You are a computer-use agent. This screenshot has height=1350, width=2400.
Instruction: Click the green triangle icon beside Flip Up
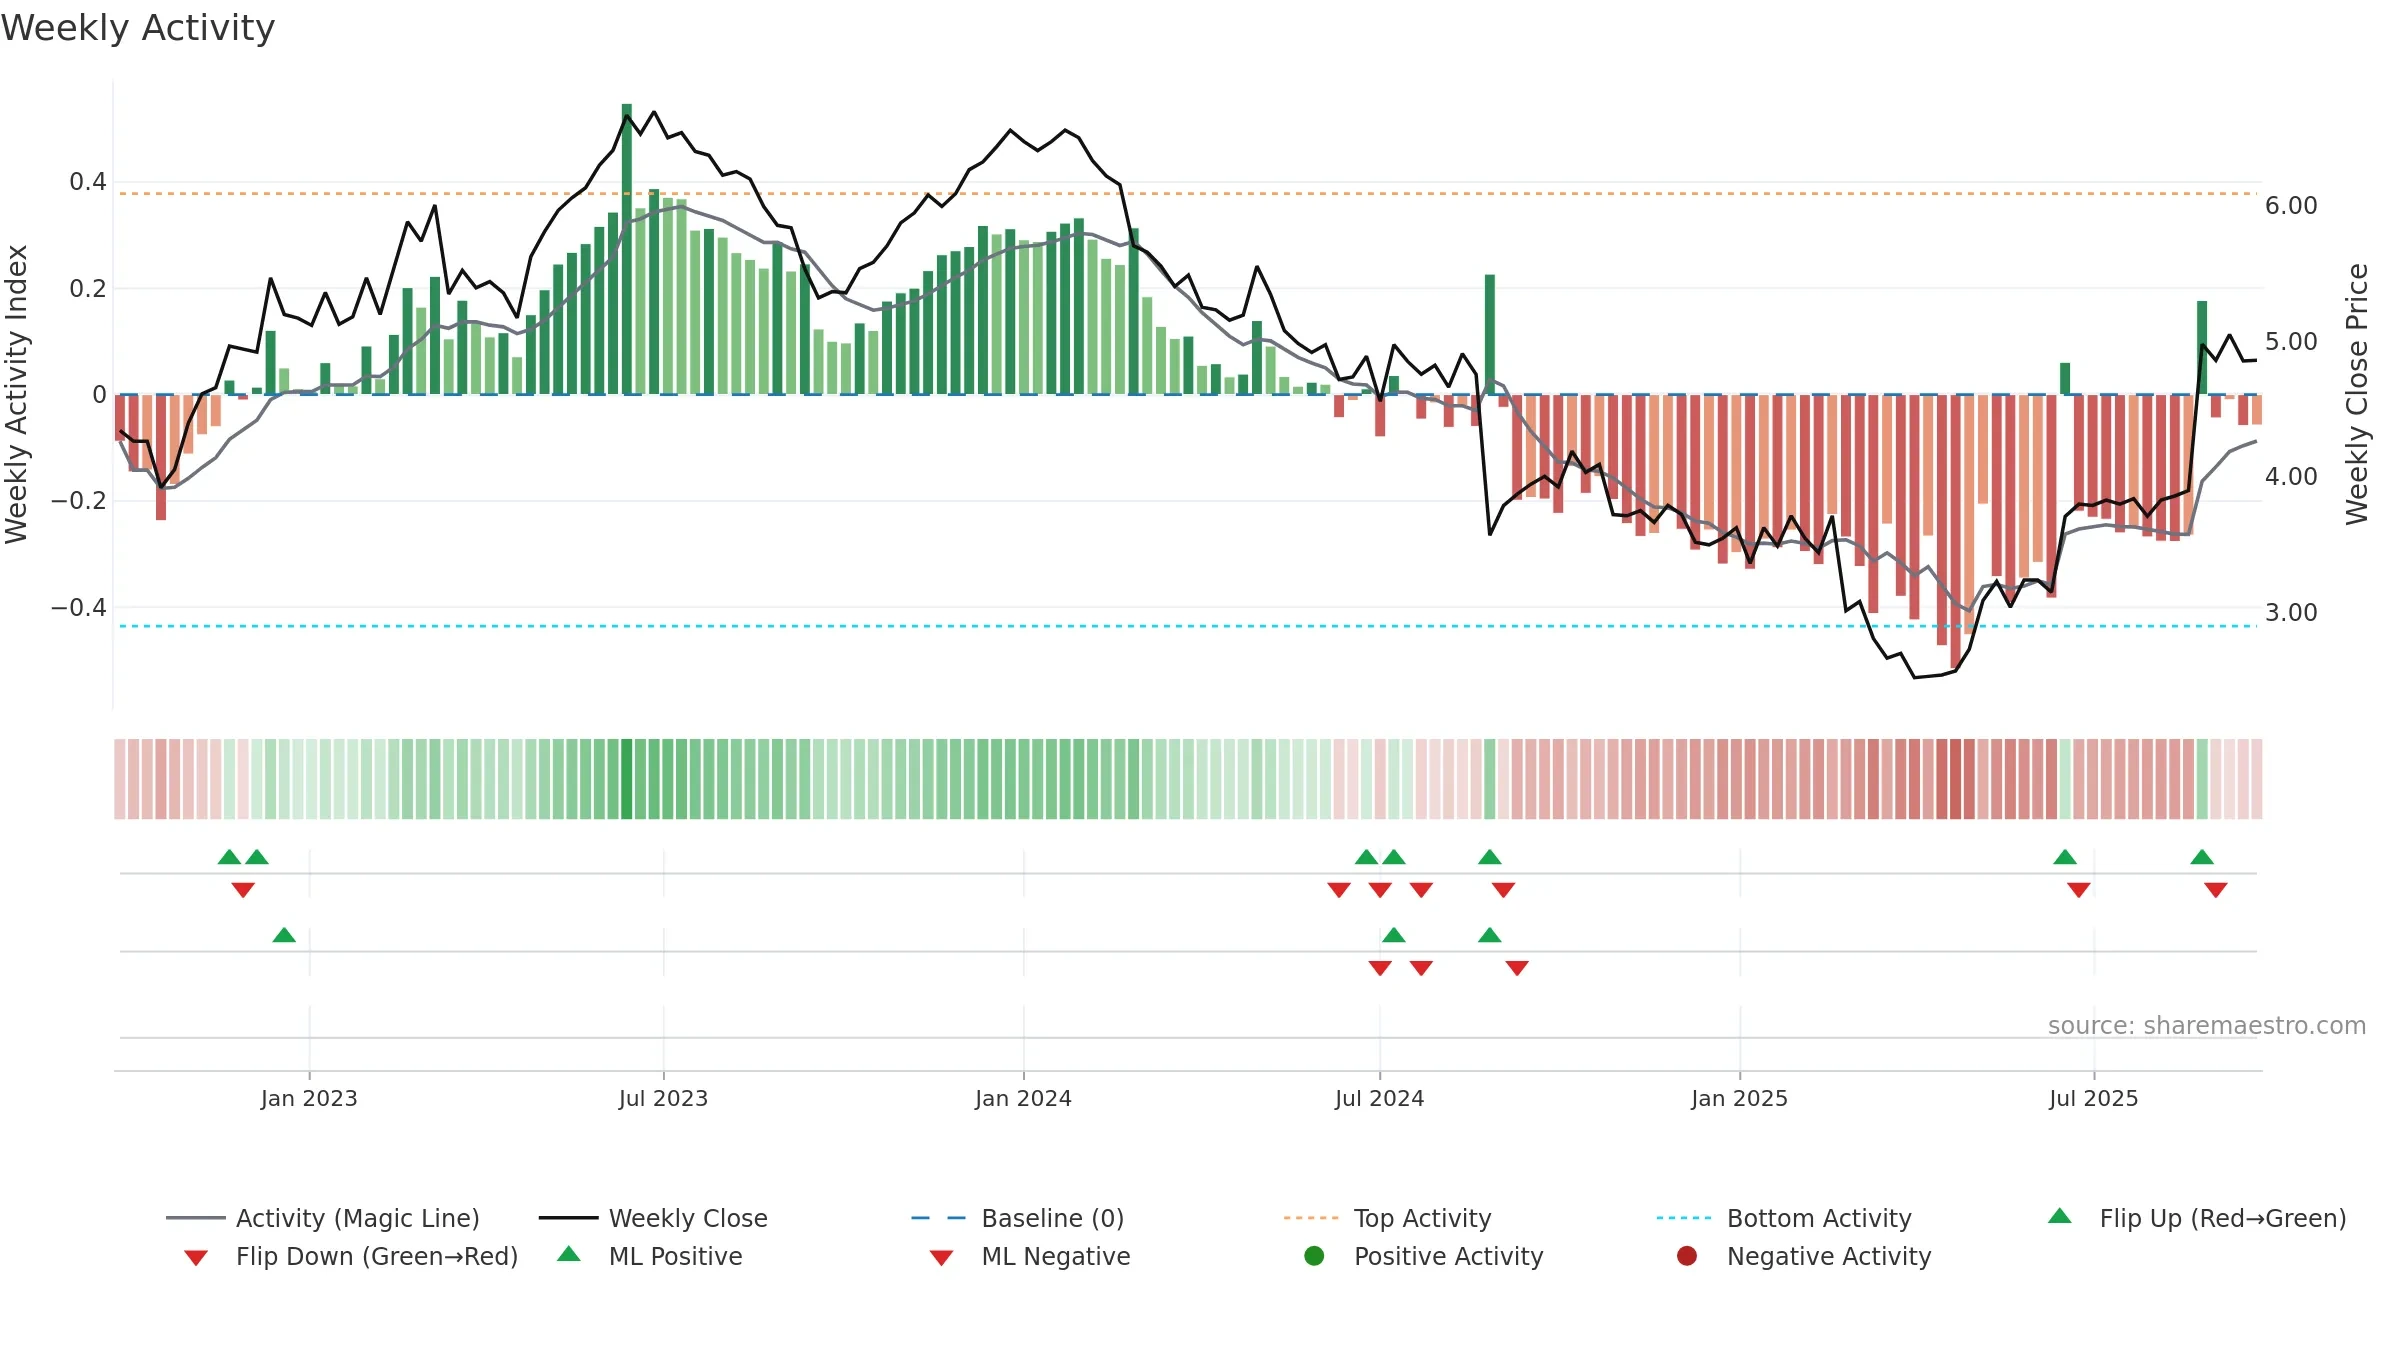pyautogui.click(x=2060, y=1216)
